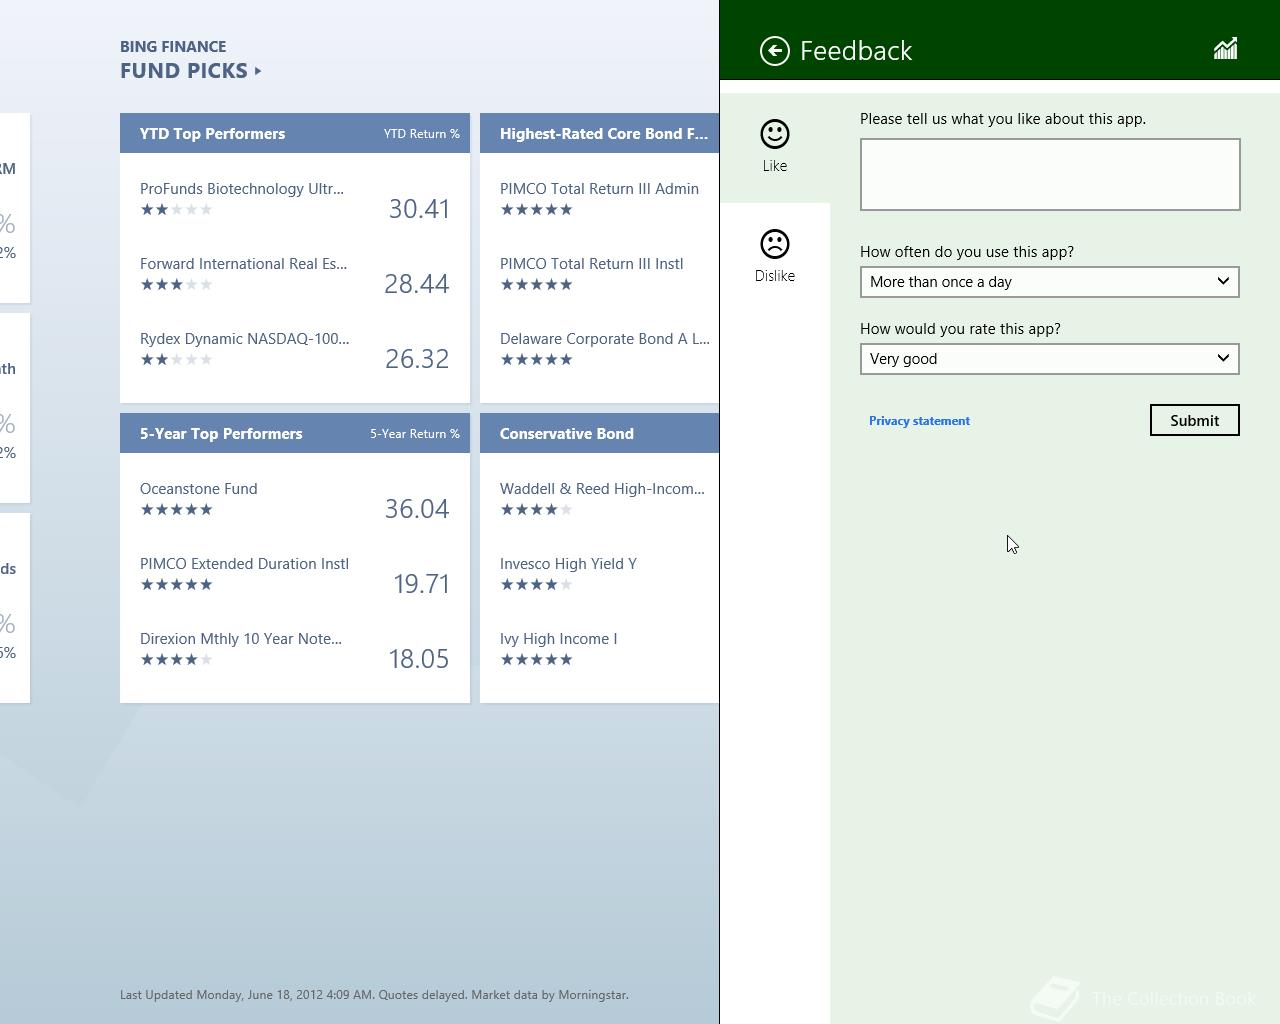The width and height of the screenshot is (1280, 1024).
Task: Click the 26.32 return value
Action: (x=417, y=359)
